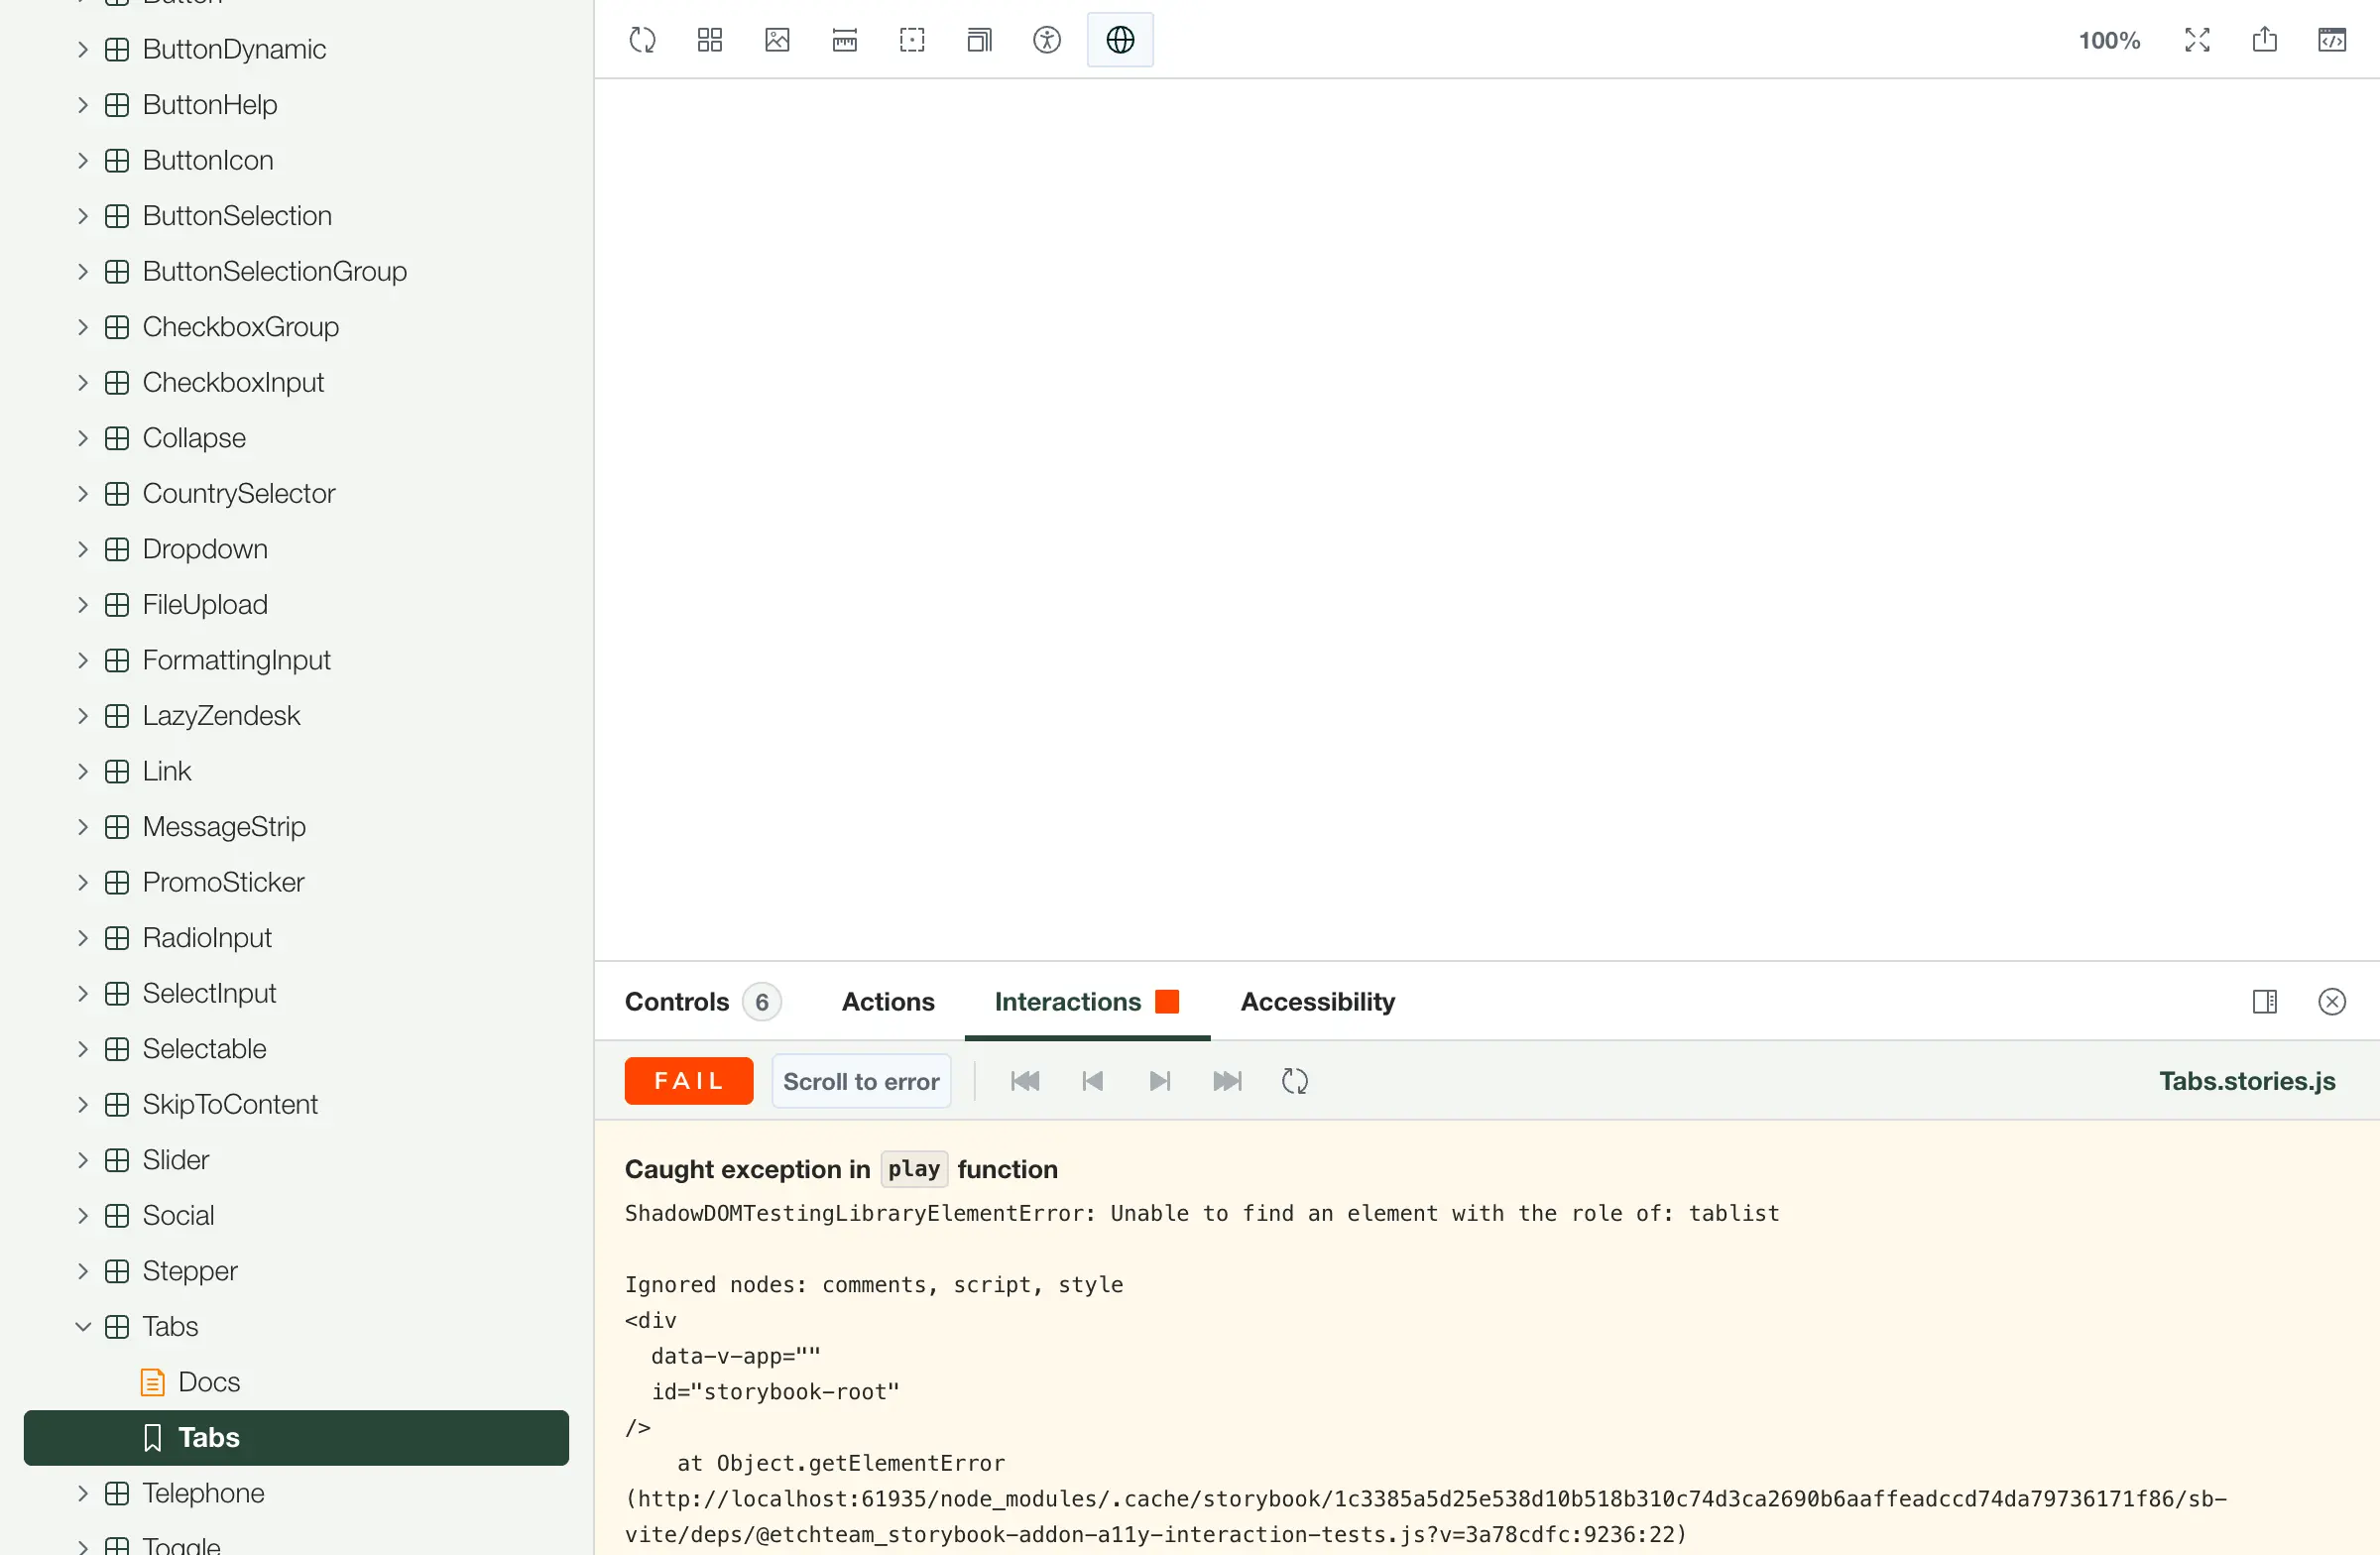Expand CheckboxInput chevron

83,382
